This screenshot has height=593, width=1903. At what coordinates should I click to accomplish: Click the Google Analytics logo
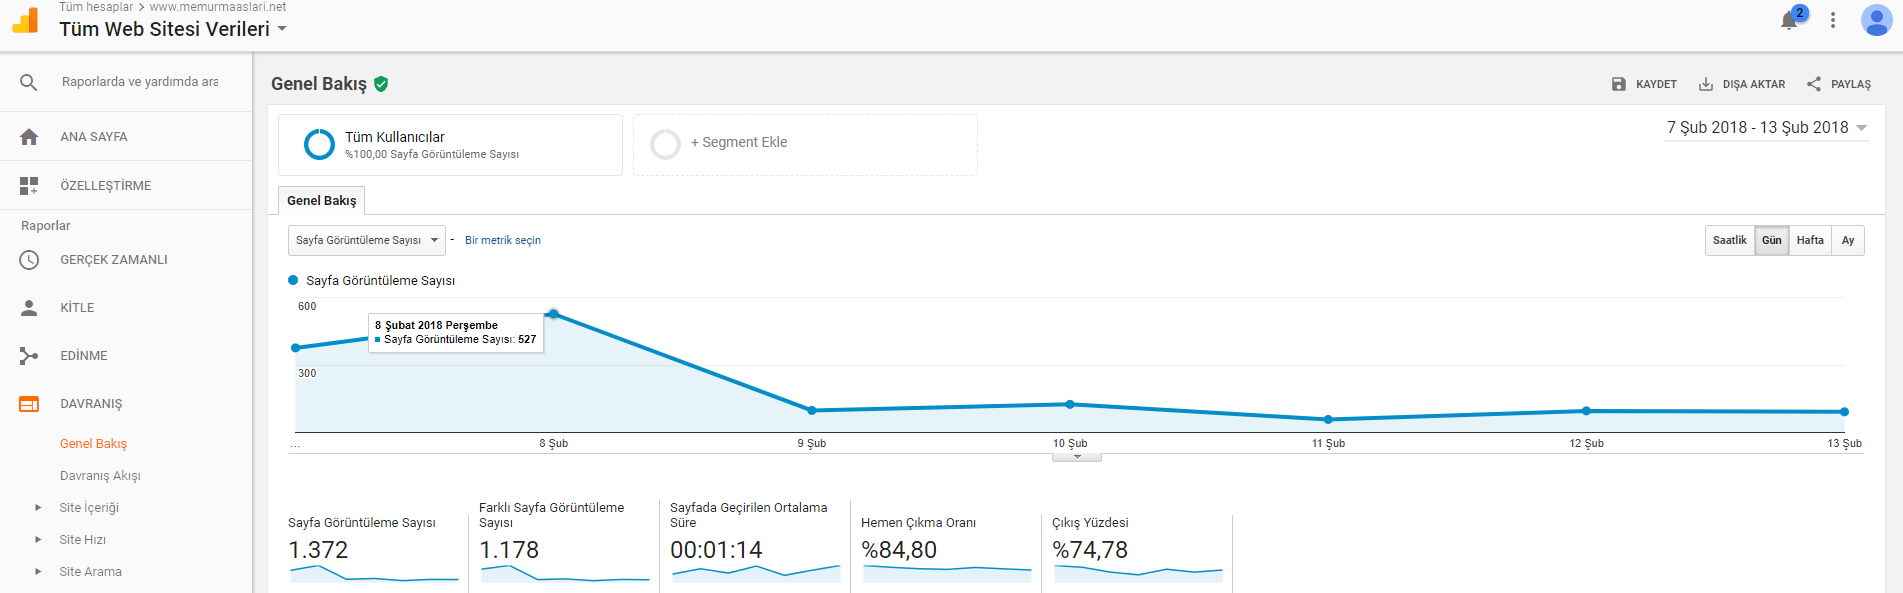point(26,20)
